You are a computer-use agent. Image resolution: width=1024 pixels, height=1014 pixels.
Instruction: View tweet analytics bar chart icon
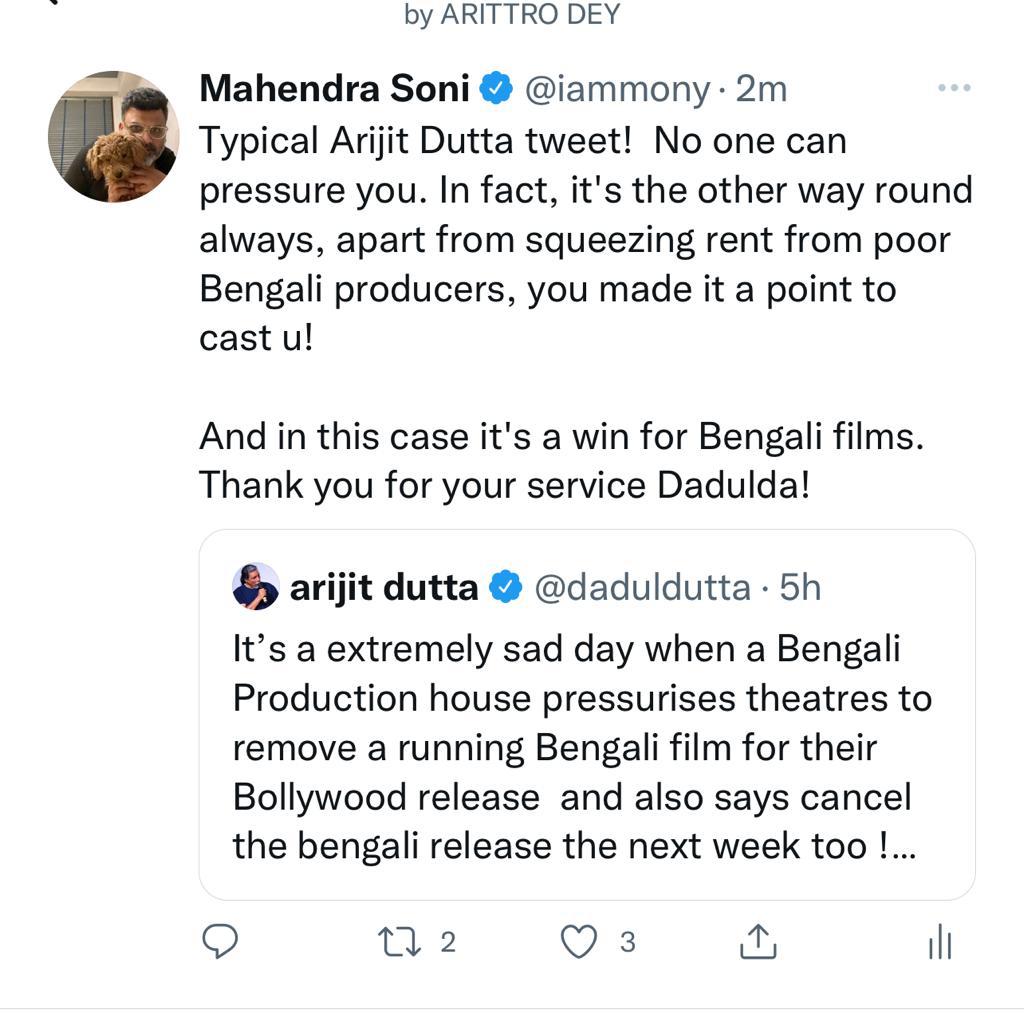point(940,942)
